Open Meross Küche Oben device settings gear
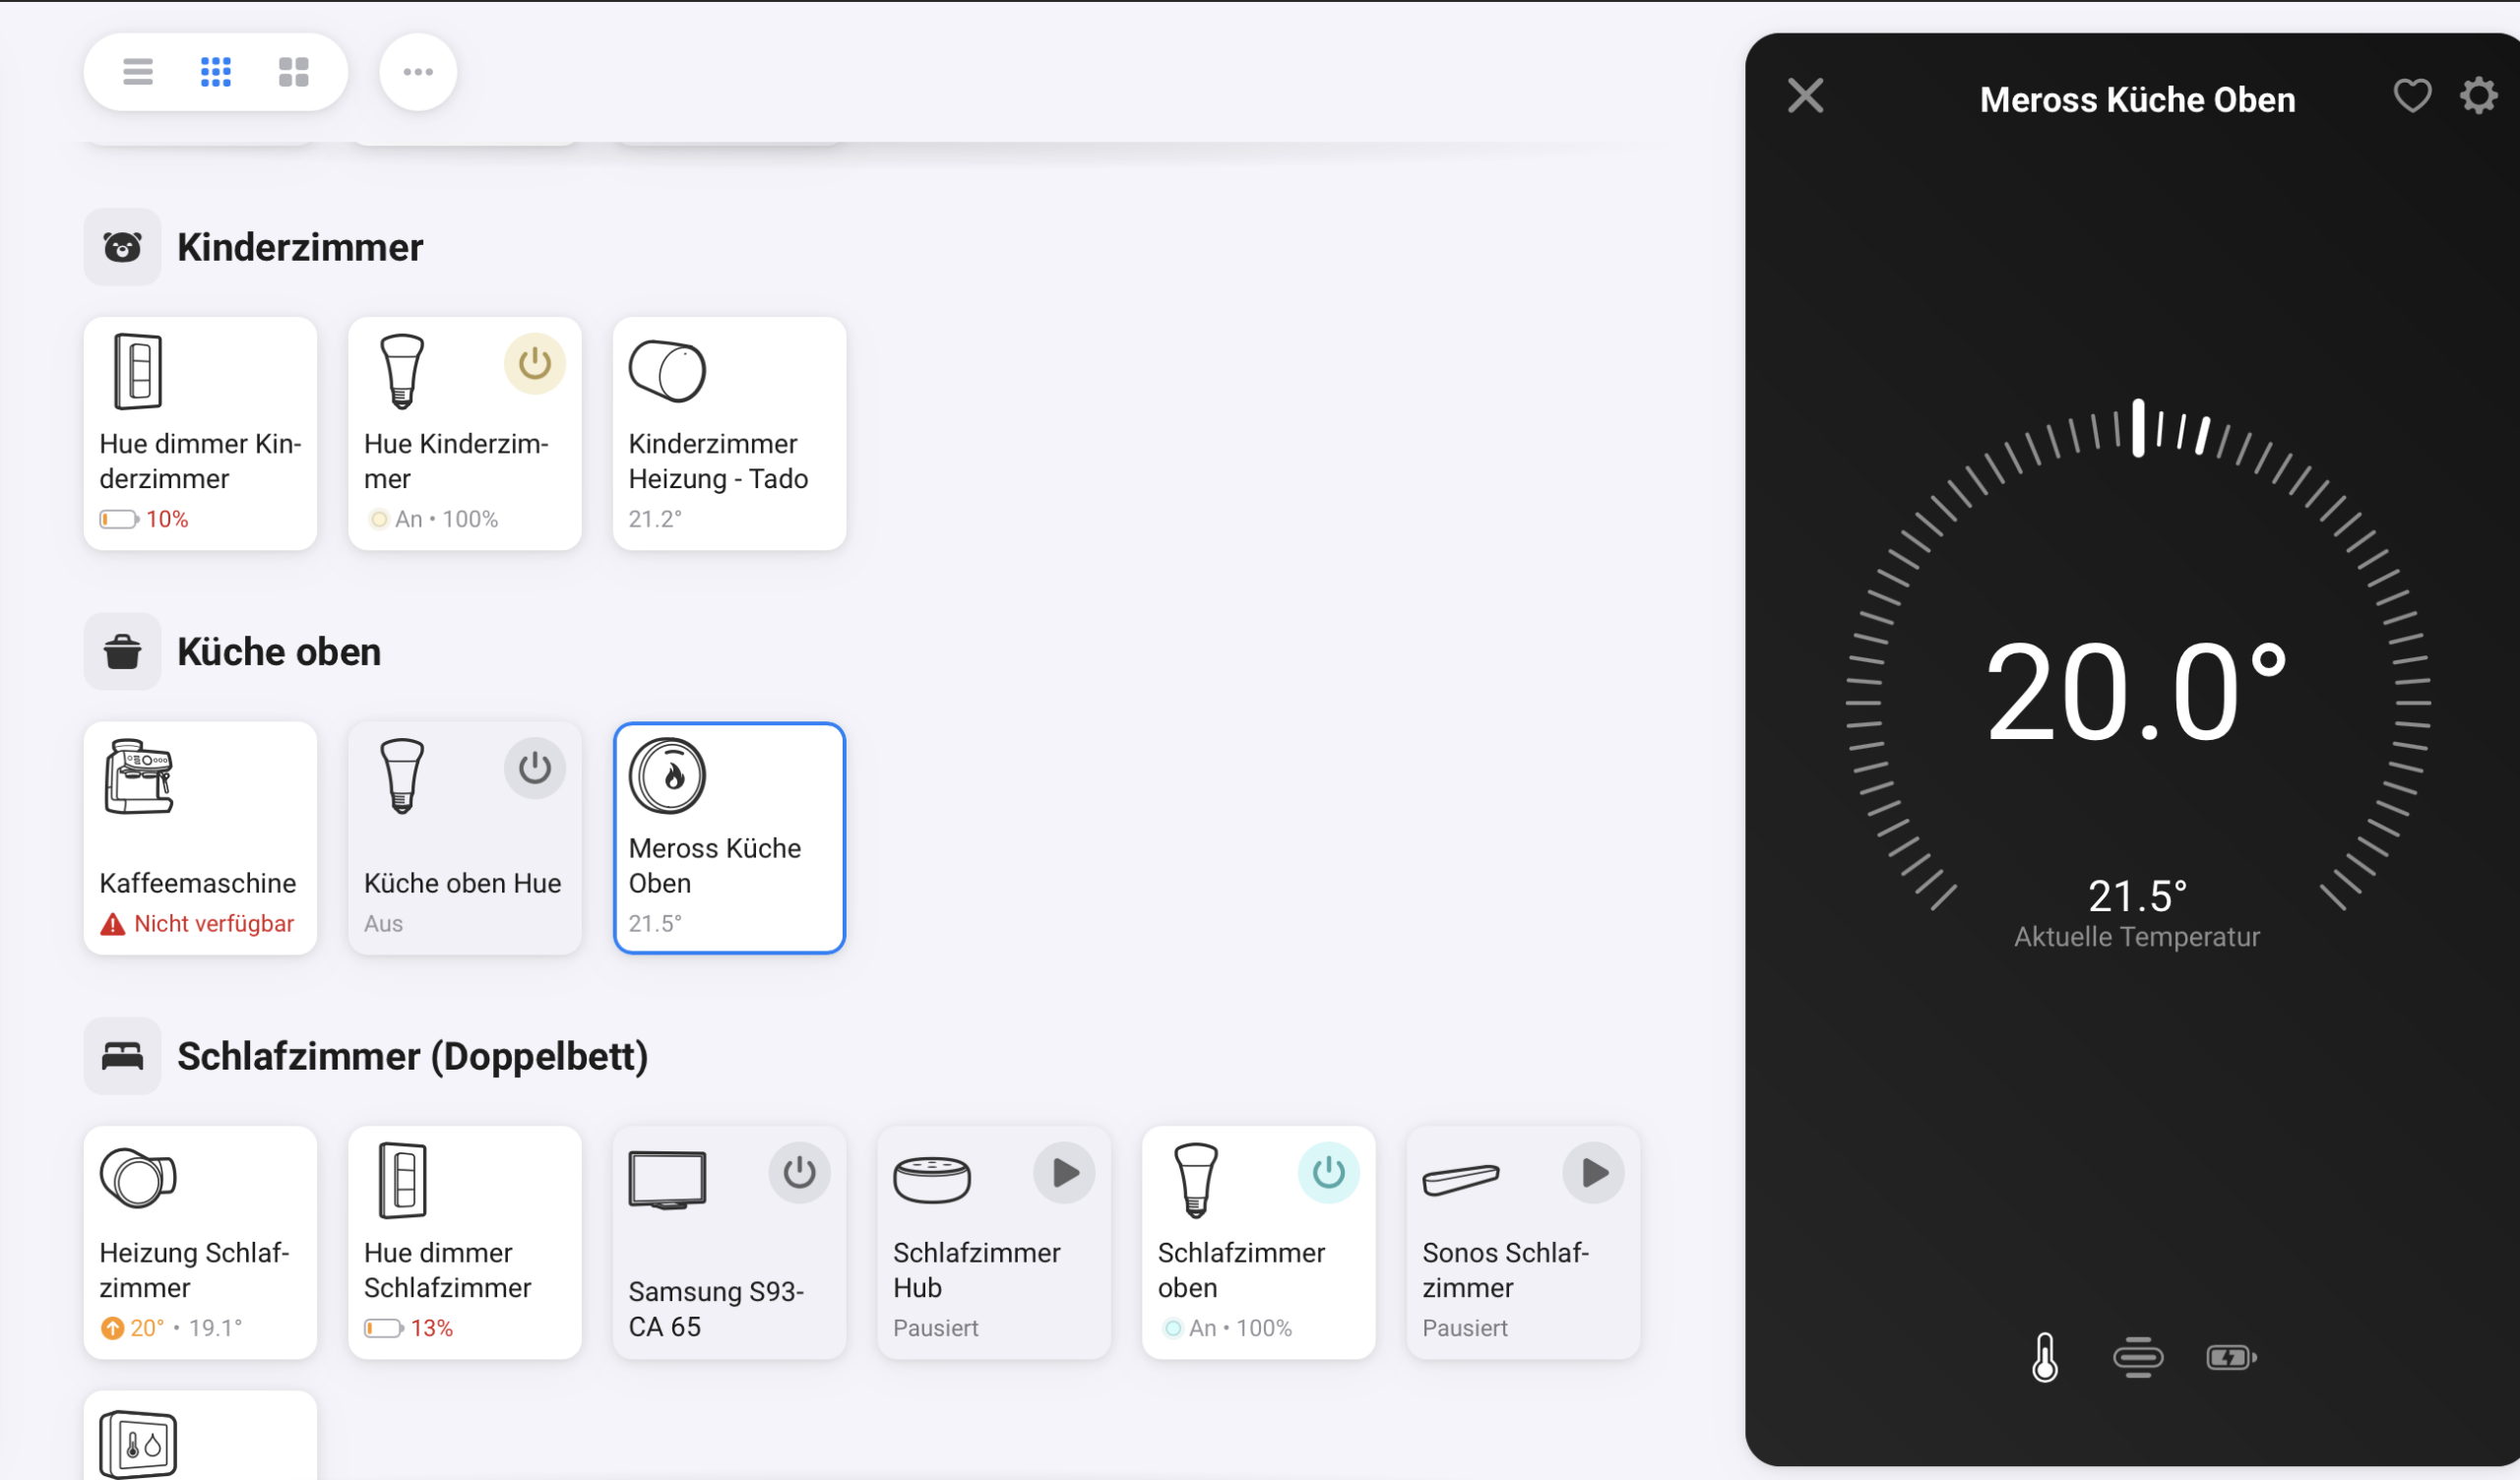This screenshot has height=1480, width=2520. [2479, 96]
